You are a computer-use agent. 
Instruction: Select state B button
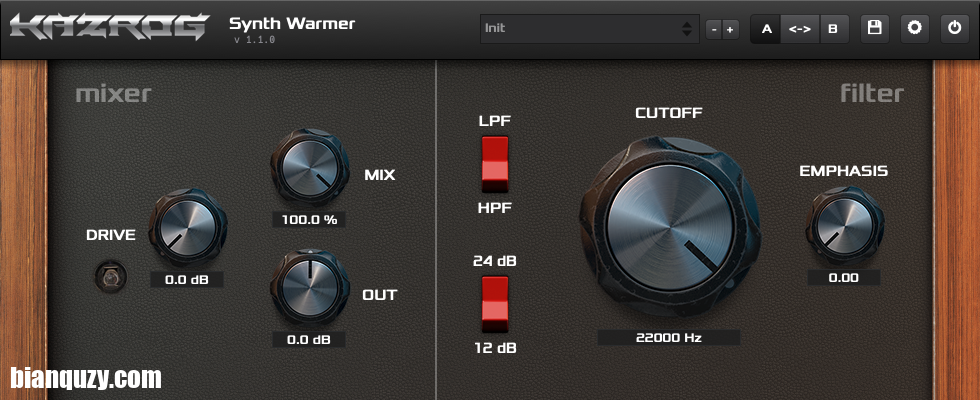832,29
